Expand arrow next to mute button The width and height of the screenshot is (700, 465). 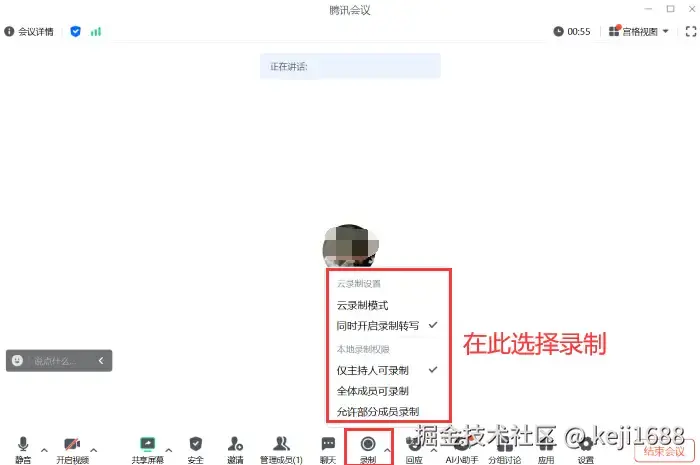tap(44, 450)
